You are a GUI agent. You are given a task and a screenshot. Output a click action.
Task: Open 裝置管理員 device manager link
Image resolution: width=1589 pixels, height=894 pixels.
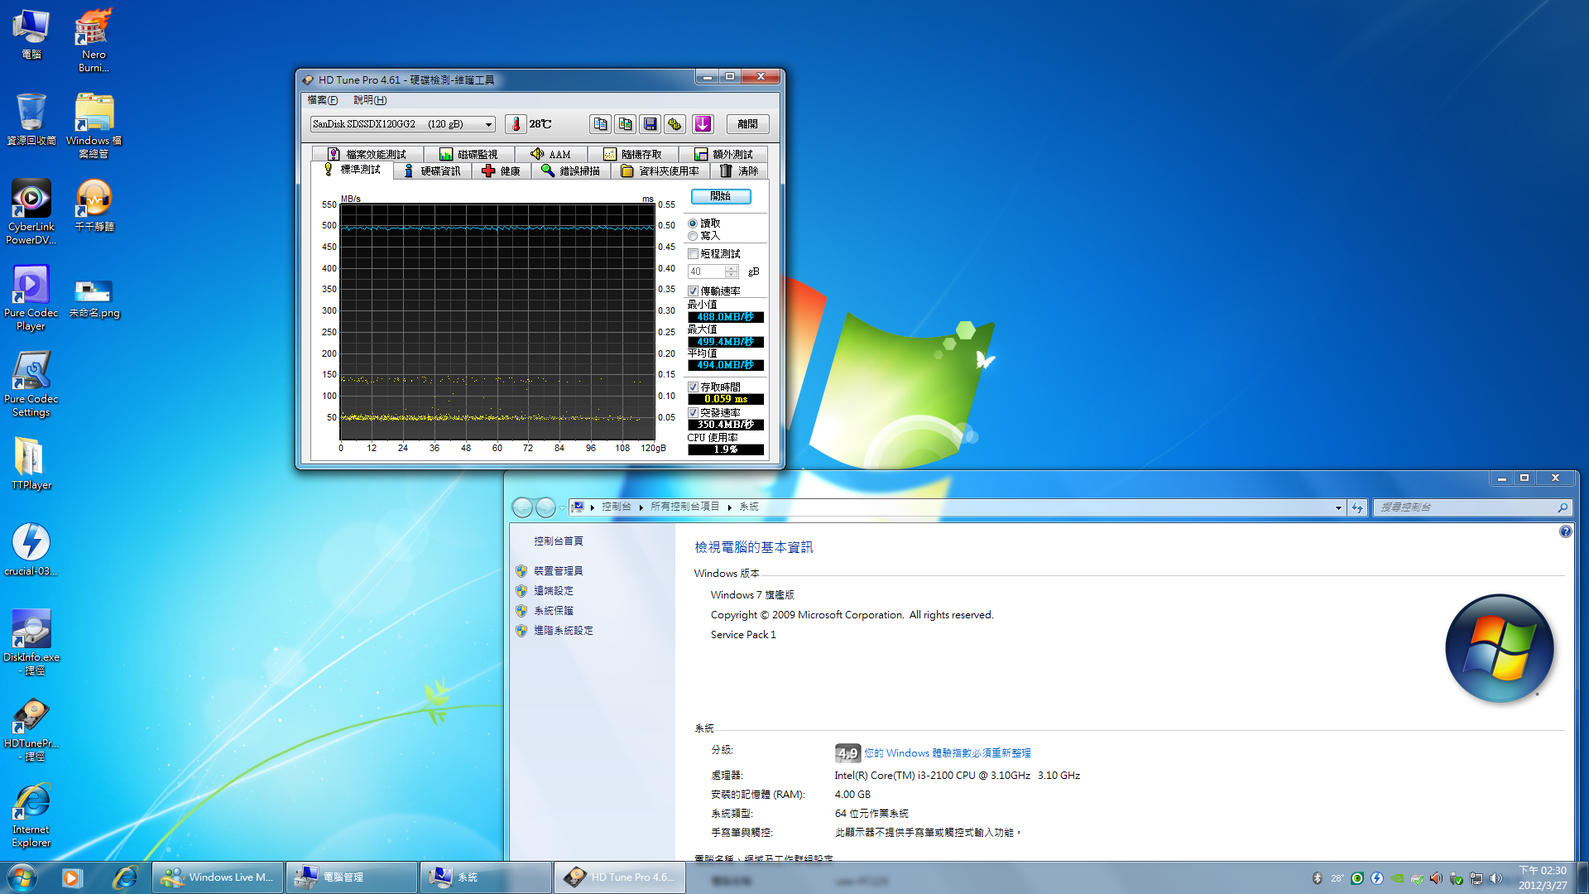click(x=558, y=571)
